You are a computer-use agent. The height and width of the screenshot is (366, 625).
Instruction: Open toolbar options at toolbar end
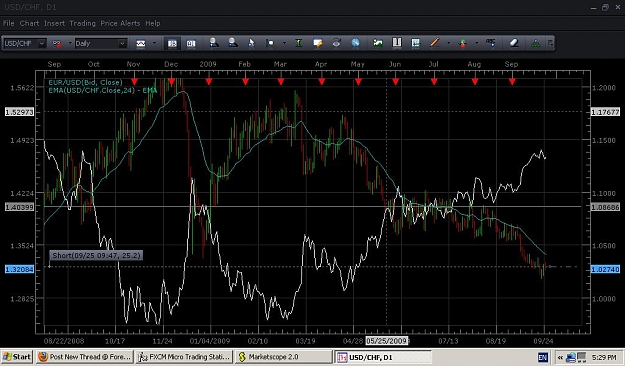[550, 43]
